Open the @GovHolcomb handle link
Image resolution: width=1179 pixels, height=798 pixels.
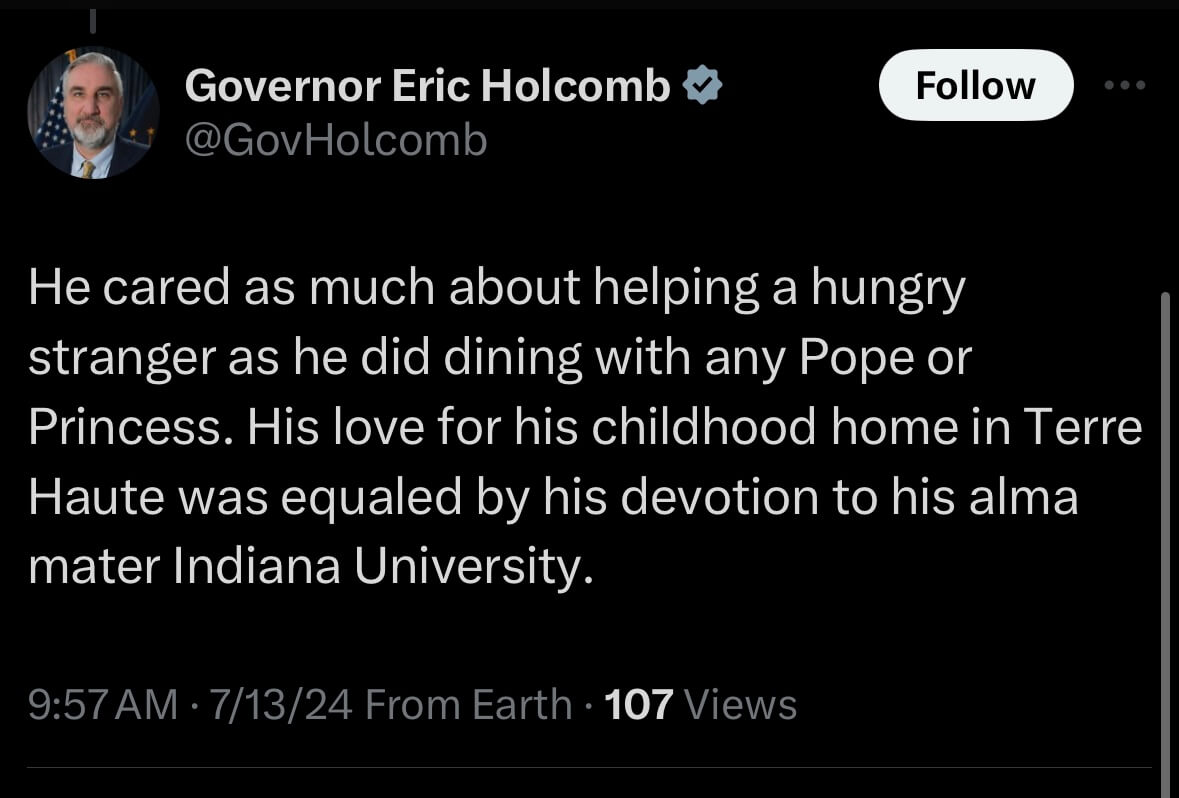pos(336,141)
